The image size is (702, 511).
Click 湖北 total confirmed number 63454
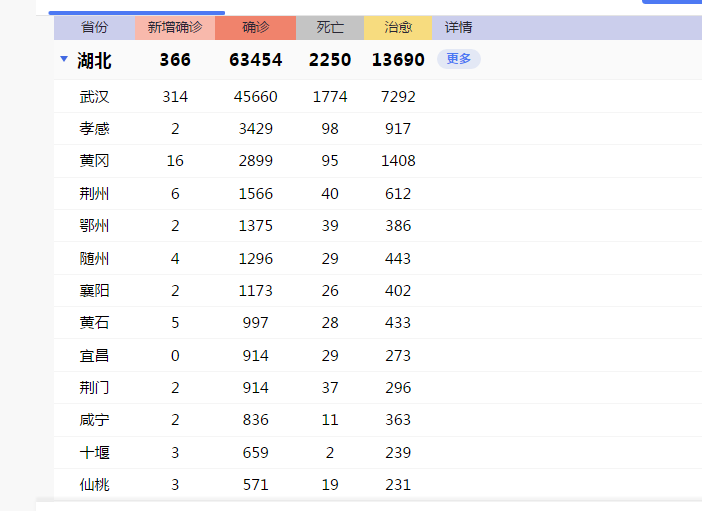coord(255,60)
